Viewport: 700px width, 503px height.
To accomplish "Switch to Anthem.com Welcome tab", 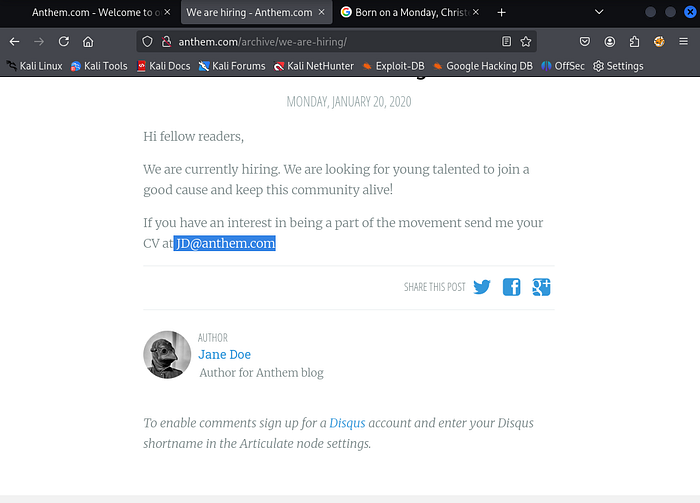I will (96, 12).
